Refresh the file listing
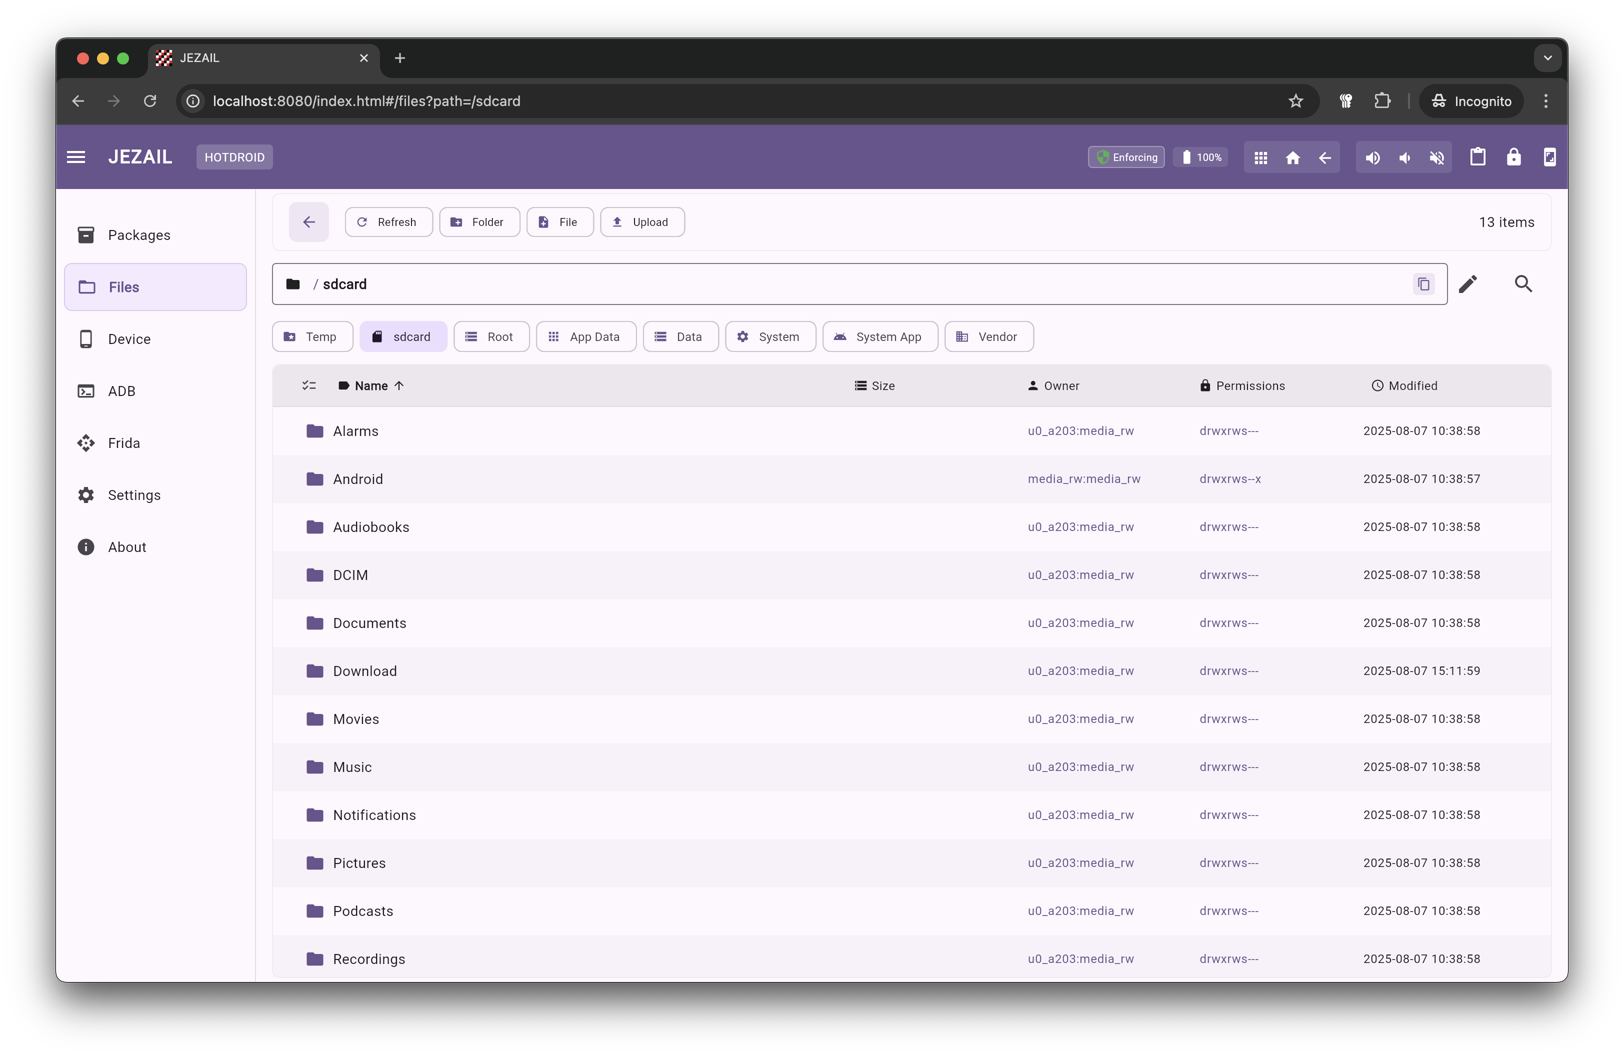Screen dimensions: 1624x1056 click(x=388, y=221)
